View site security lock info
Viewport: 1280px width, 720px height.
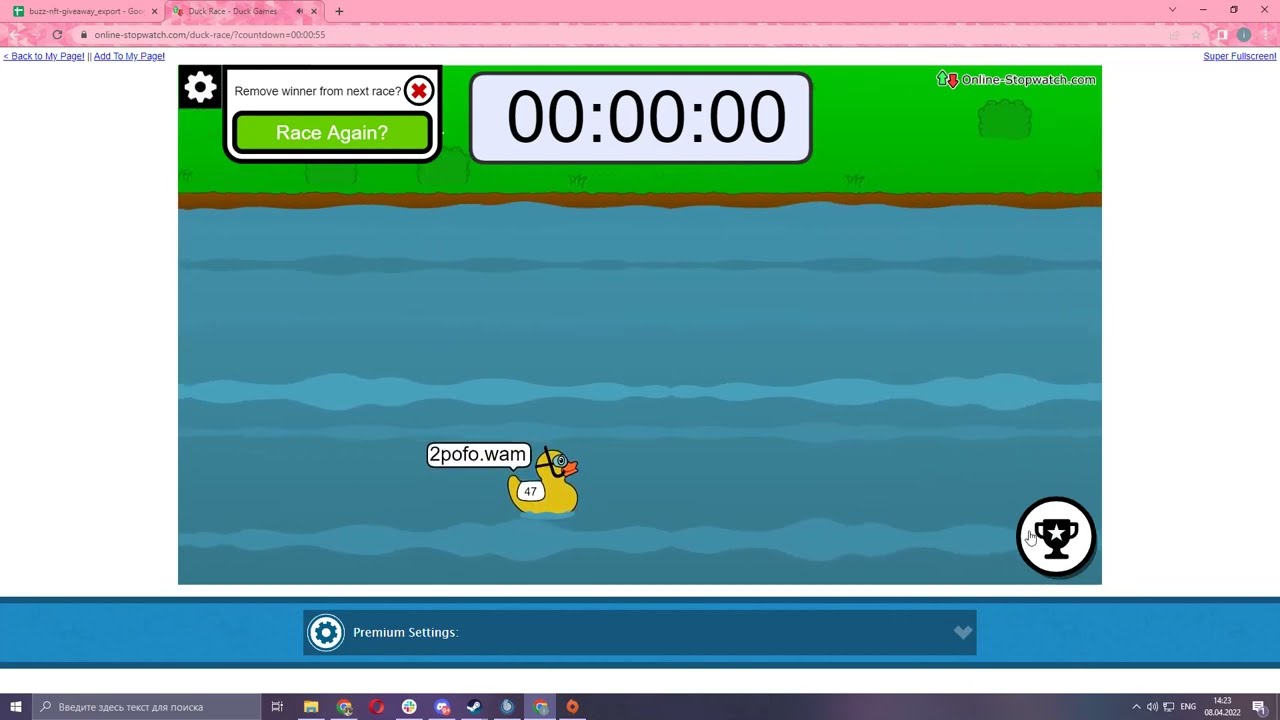(x=84, y=34)
